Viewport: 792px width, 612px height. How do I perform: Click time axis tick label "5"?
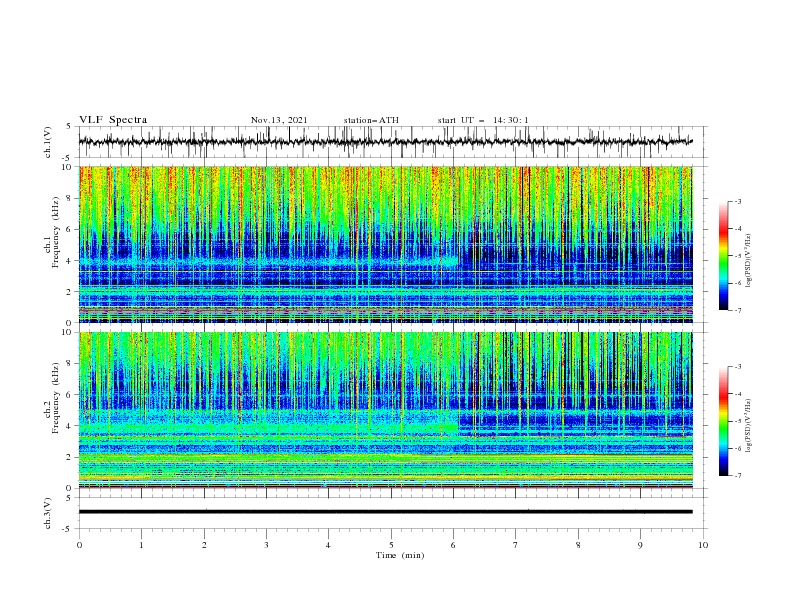(391, 545)
